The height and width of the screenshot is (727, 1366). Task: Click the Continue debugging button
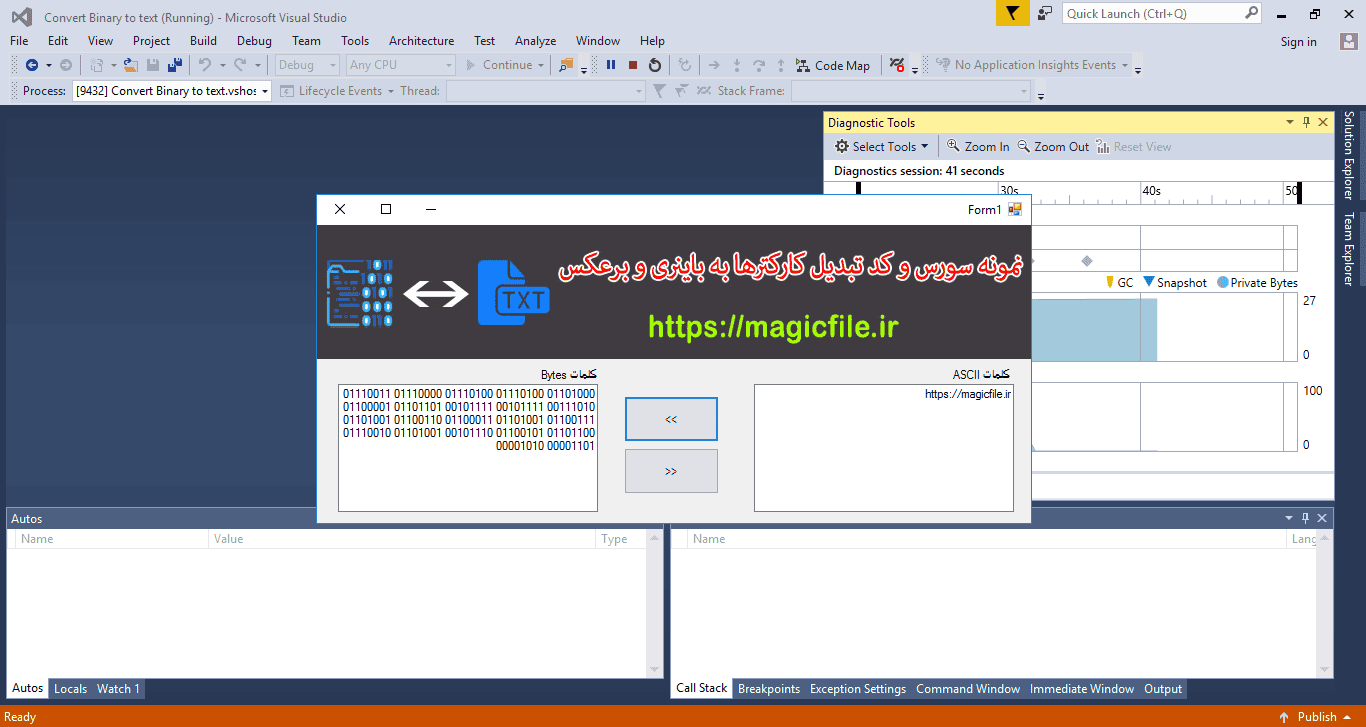point(505,65)
